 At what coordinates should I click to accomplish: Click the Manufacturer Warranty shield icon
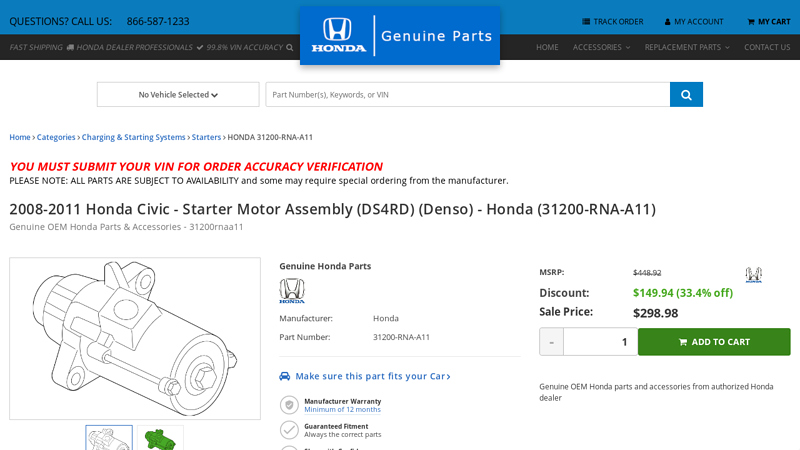coord(289,405)
